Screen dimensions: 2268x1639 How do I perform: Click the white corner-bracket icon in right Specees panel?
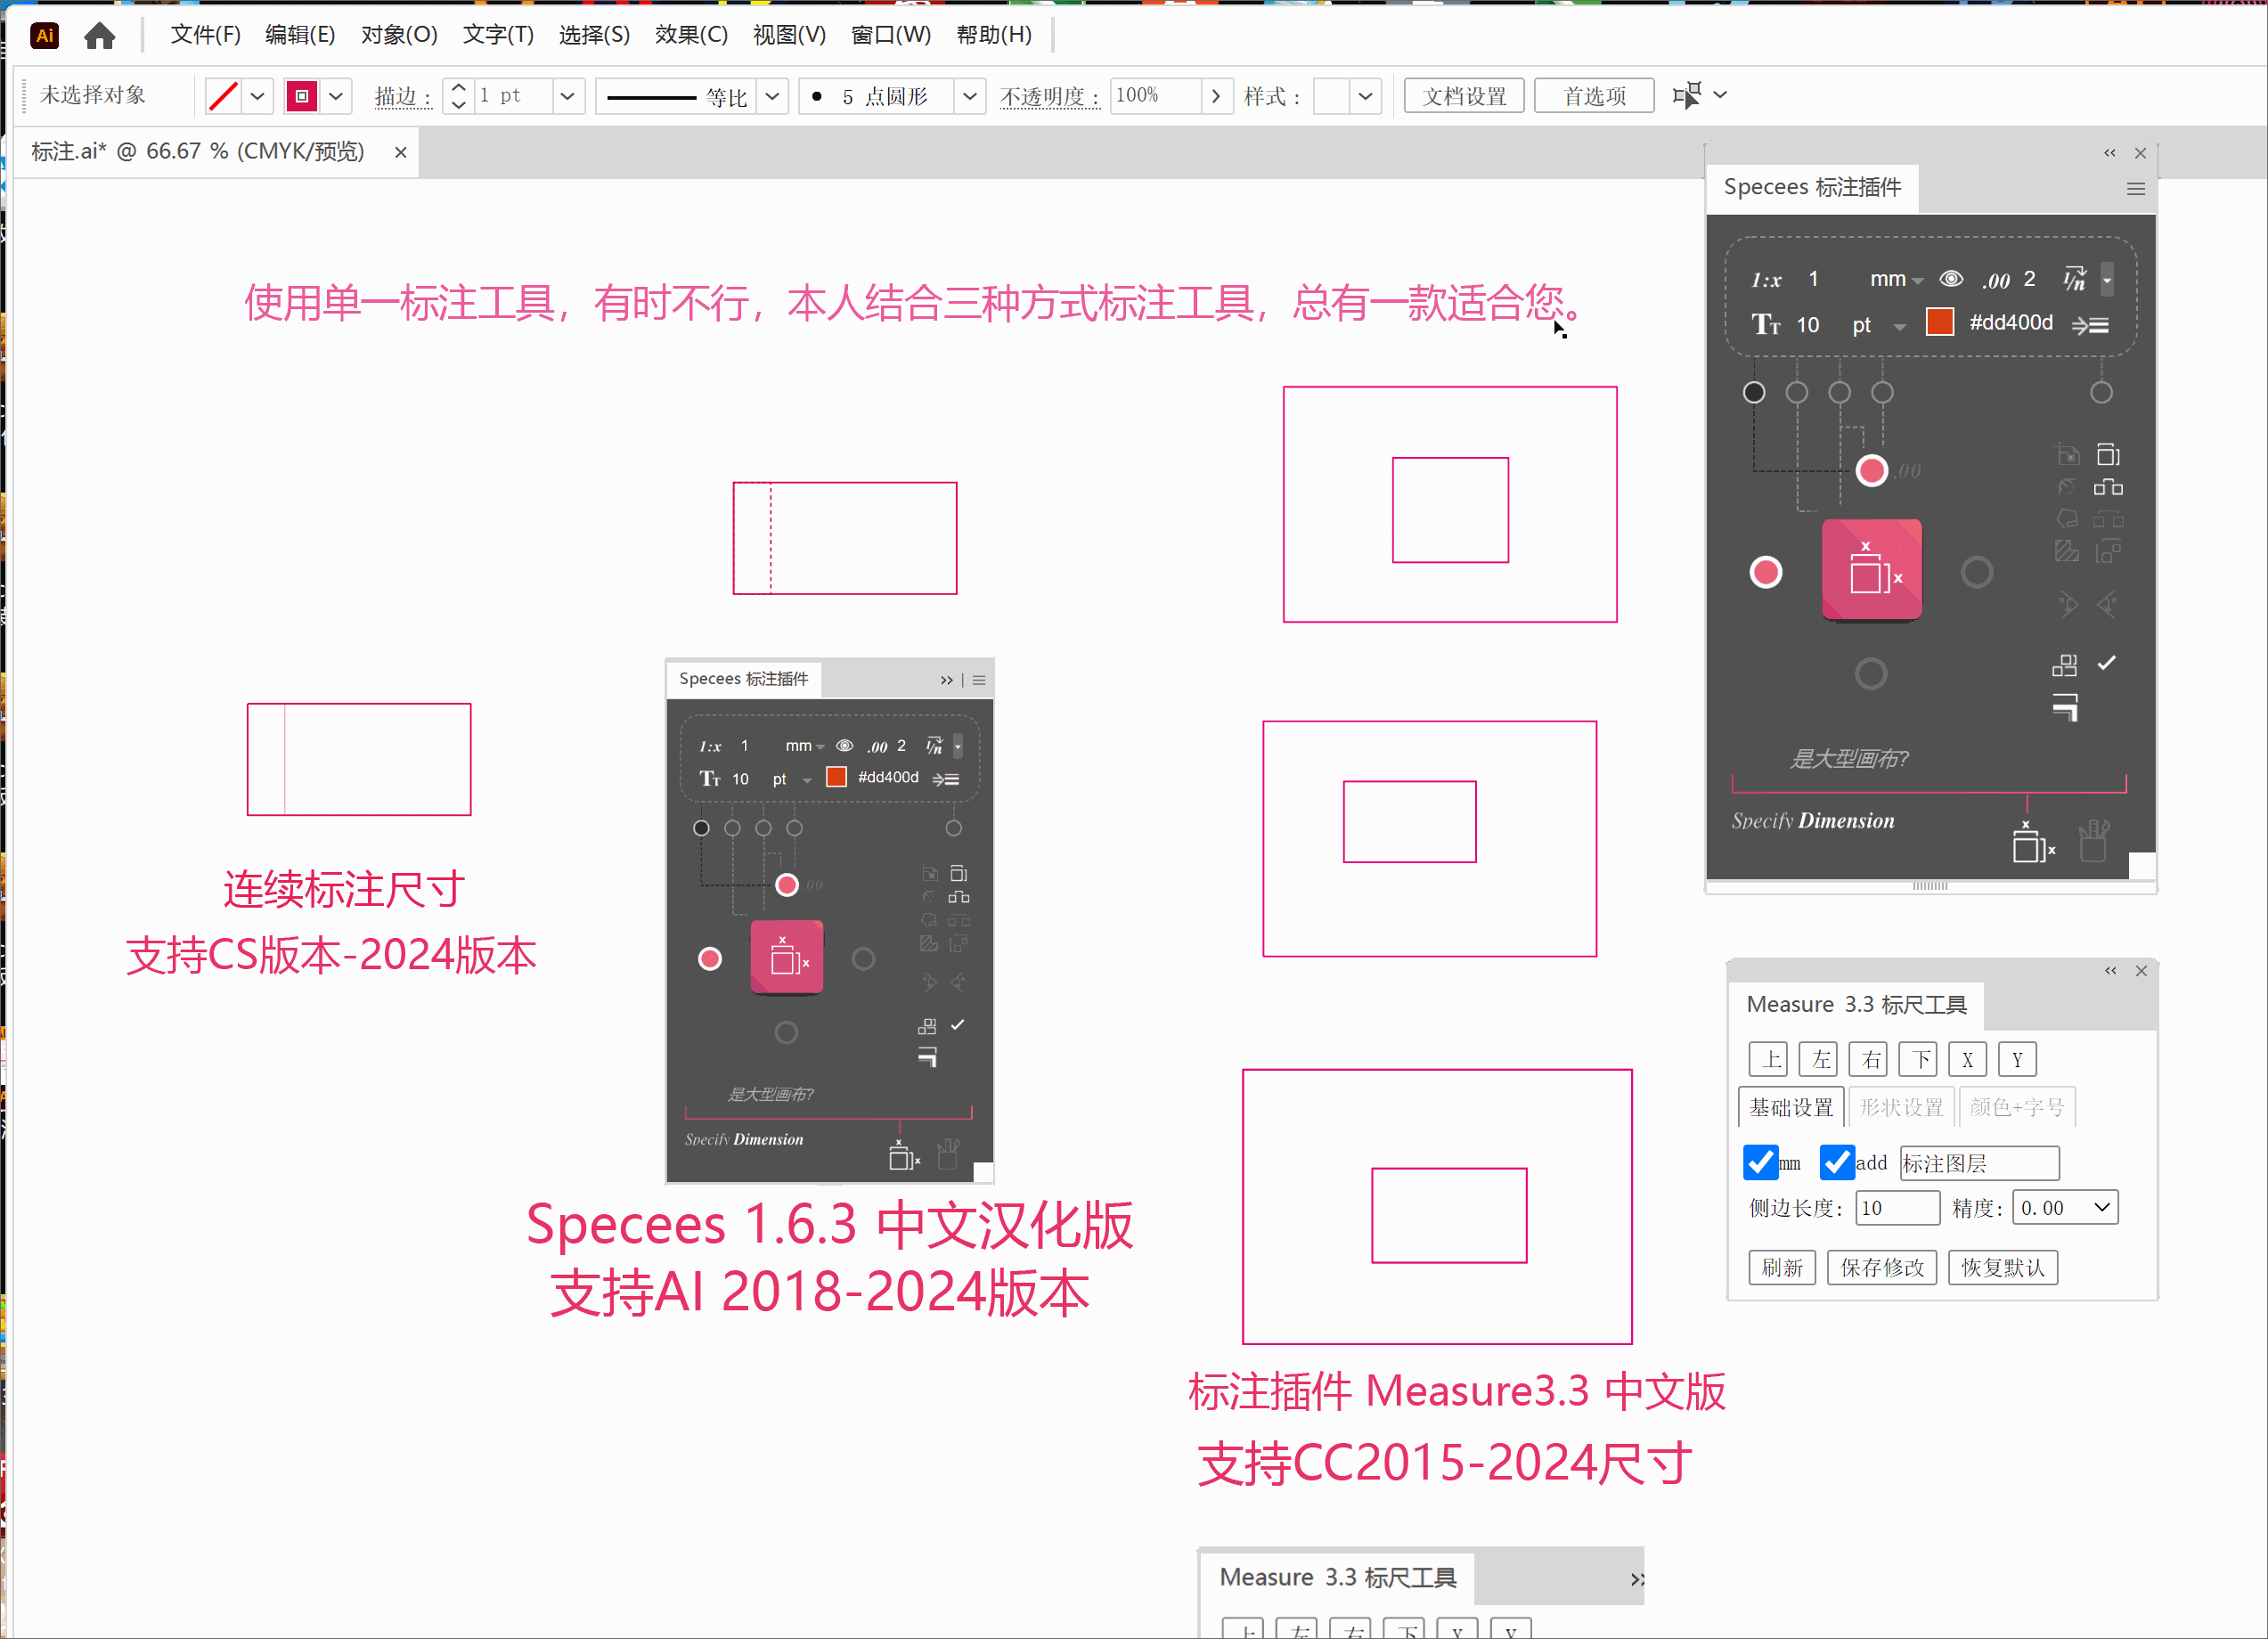click(x=2065, y=707)
